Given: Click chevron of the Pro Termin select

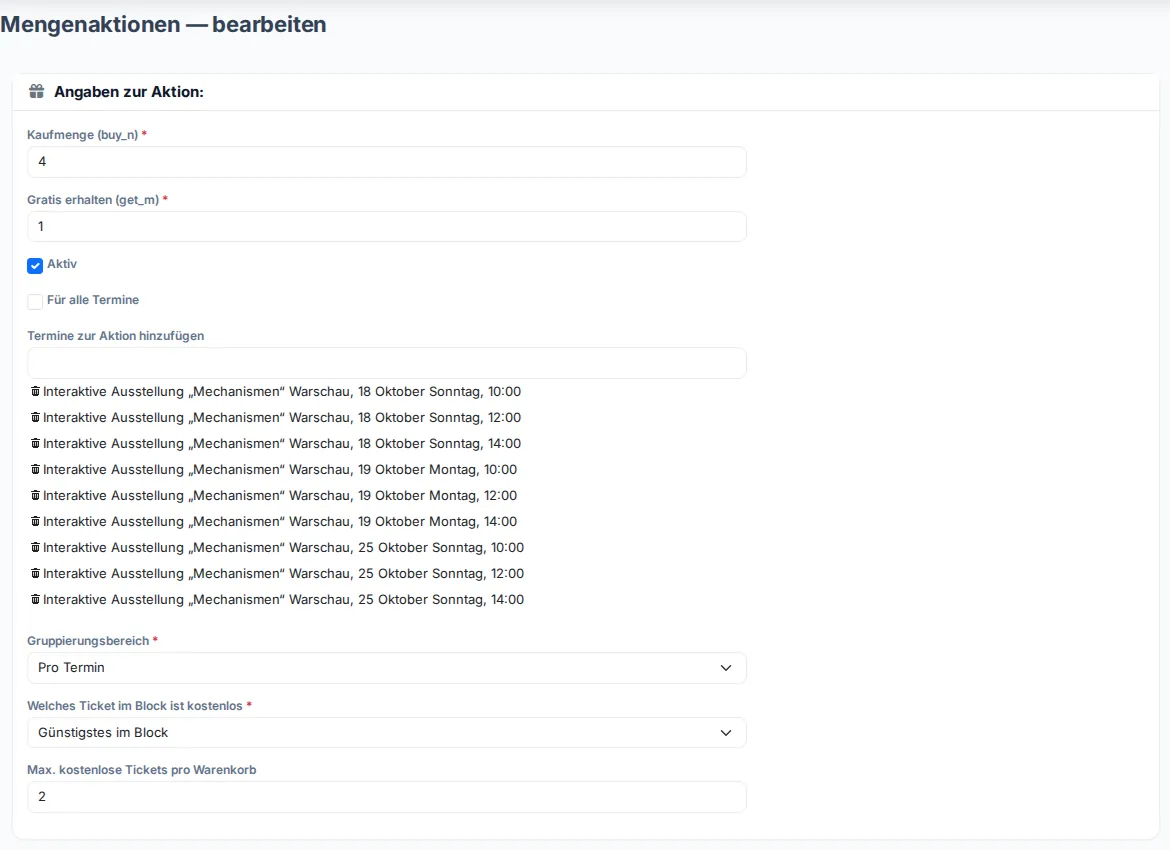Looking at the screenshot, I should (x=726, y=668).
